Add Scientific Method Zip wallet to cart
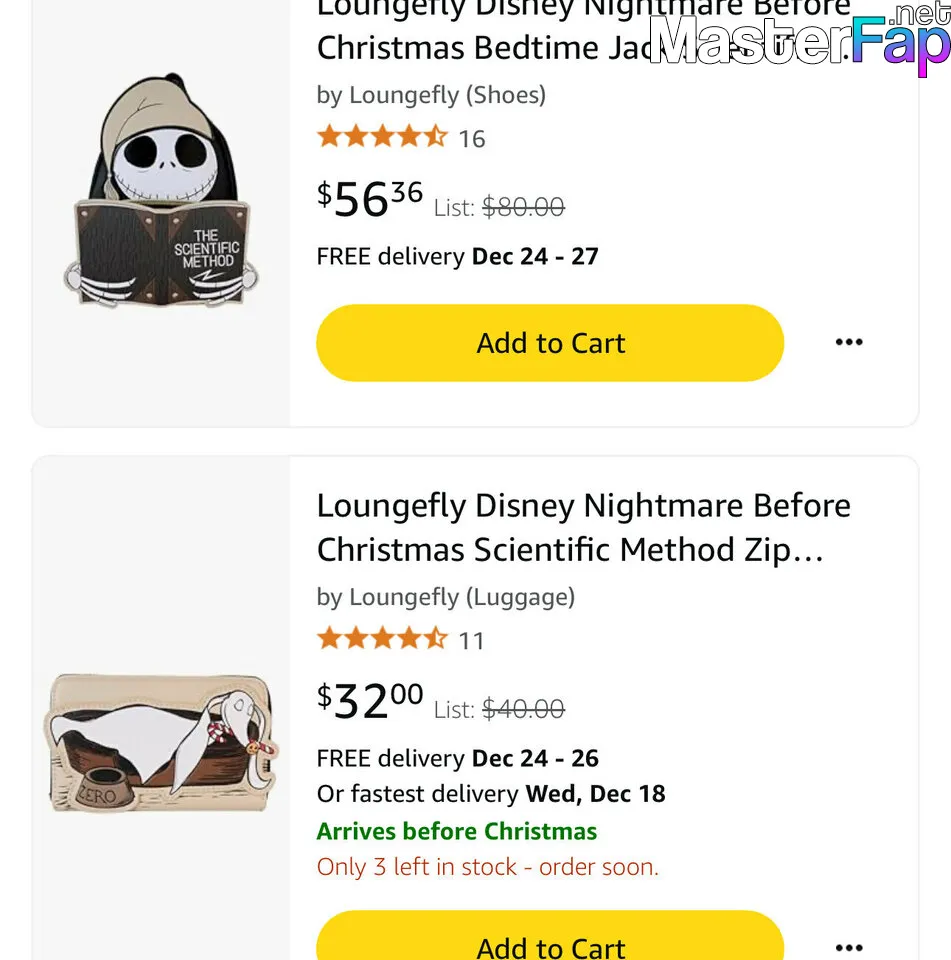This screenshot has height=960, width=951. (550, 936)
